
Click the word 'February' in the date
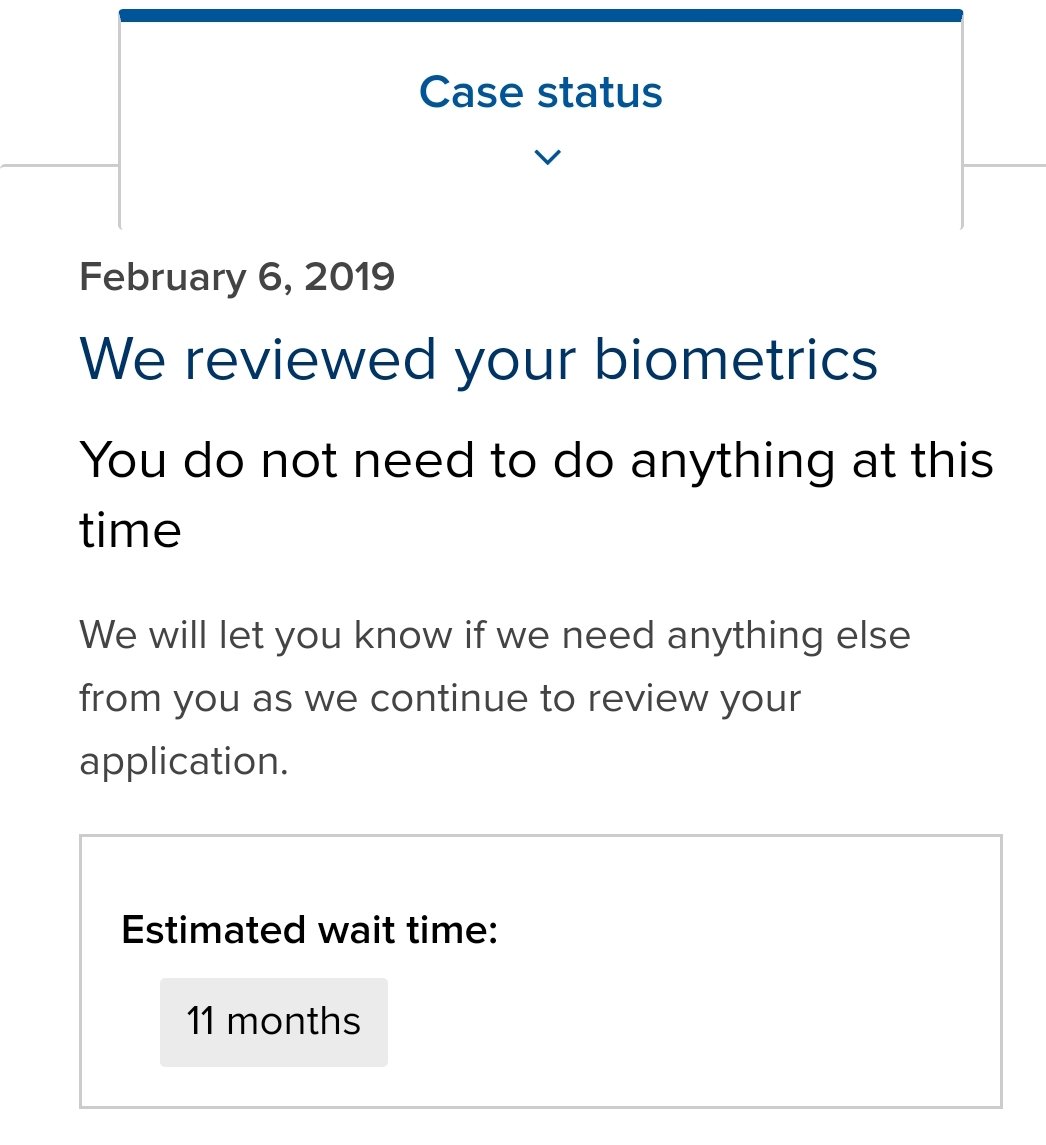pyautogui.click(x=163, y=278)
